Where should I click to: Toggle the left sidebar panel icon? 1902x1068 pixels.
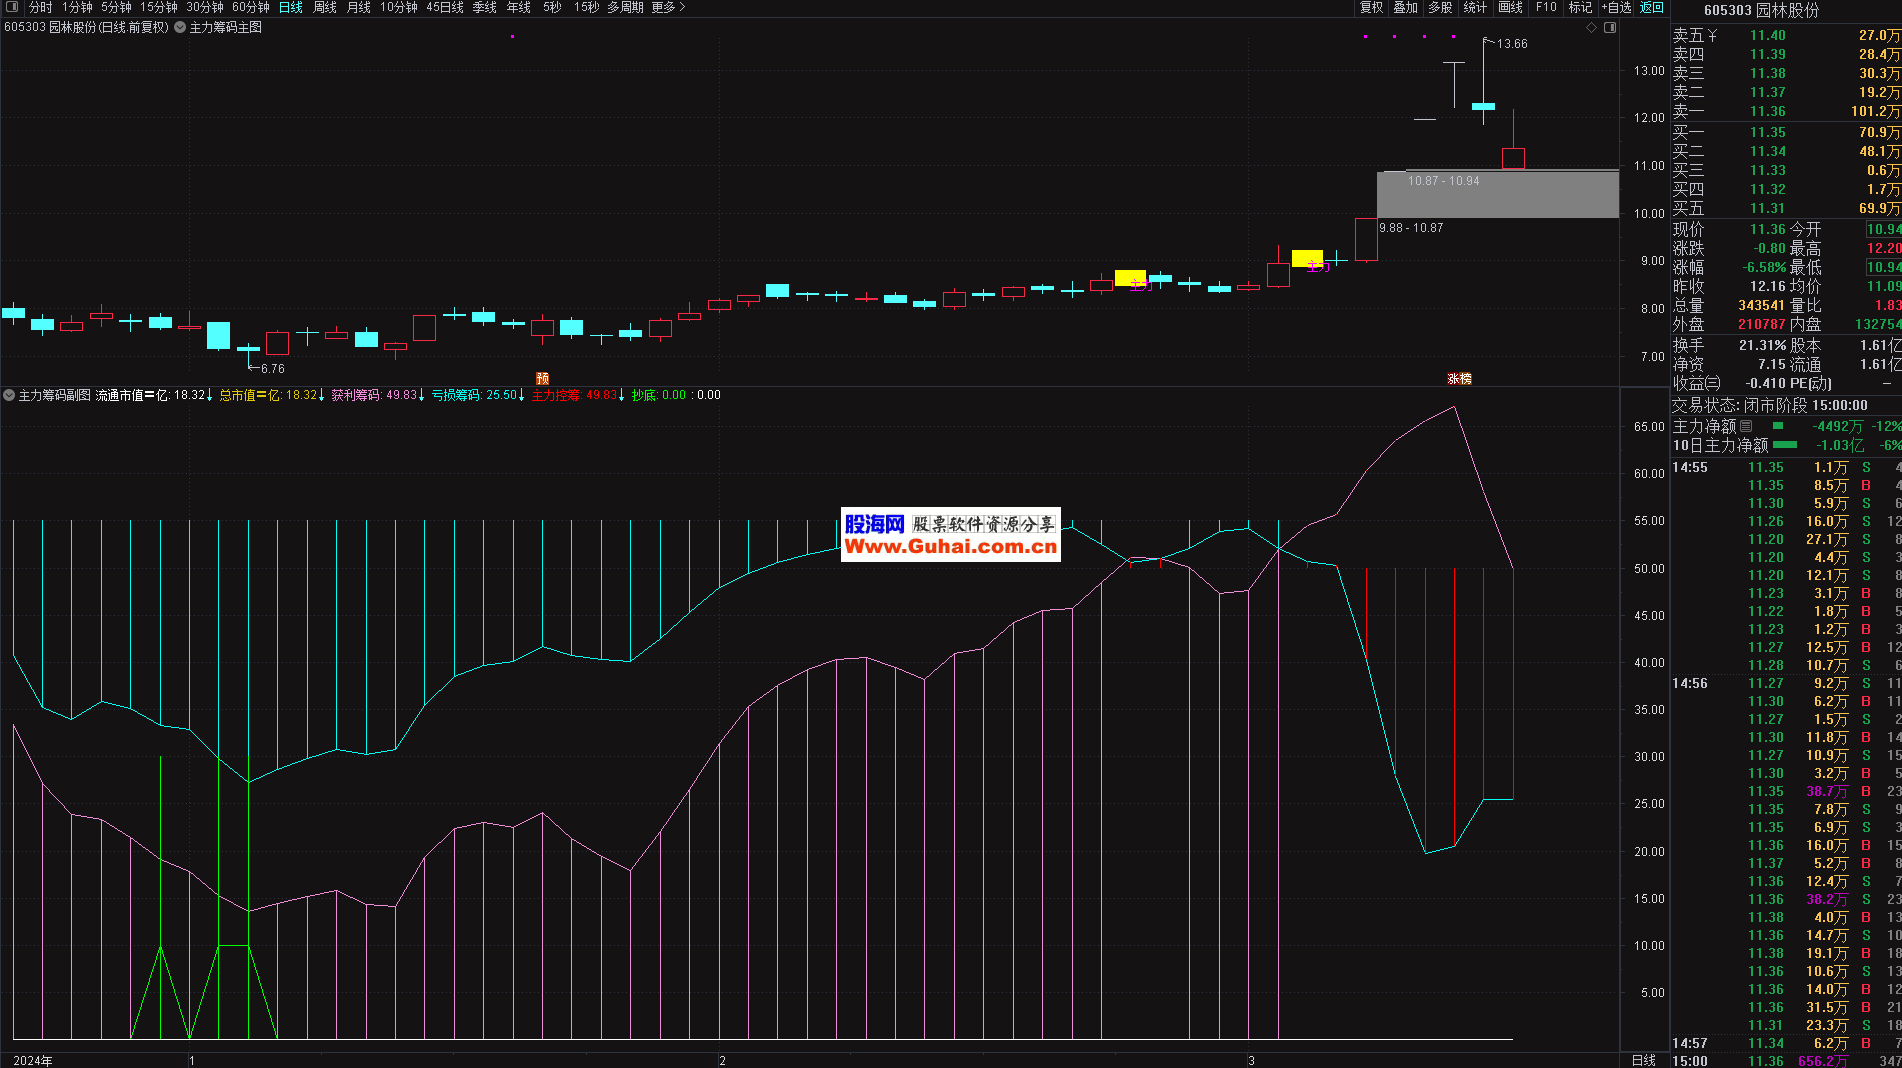pos(12,7)
